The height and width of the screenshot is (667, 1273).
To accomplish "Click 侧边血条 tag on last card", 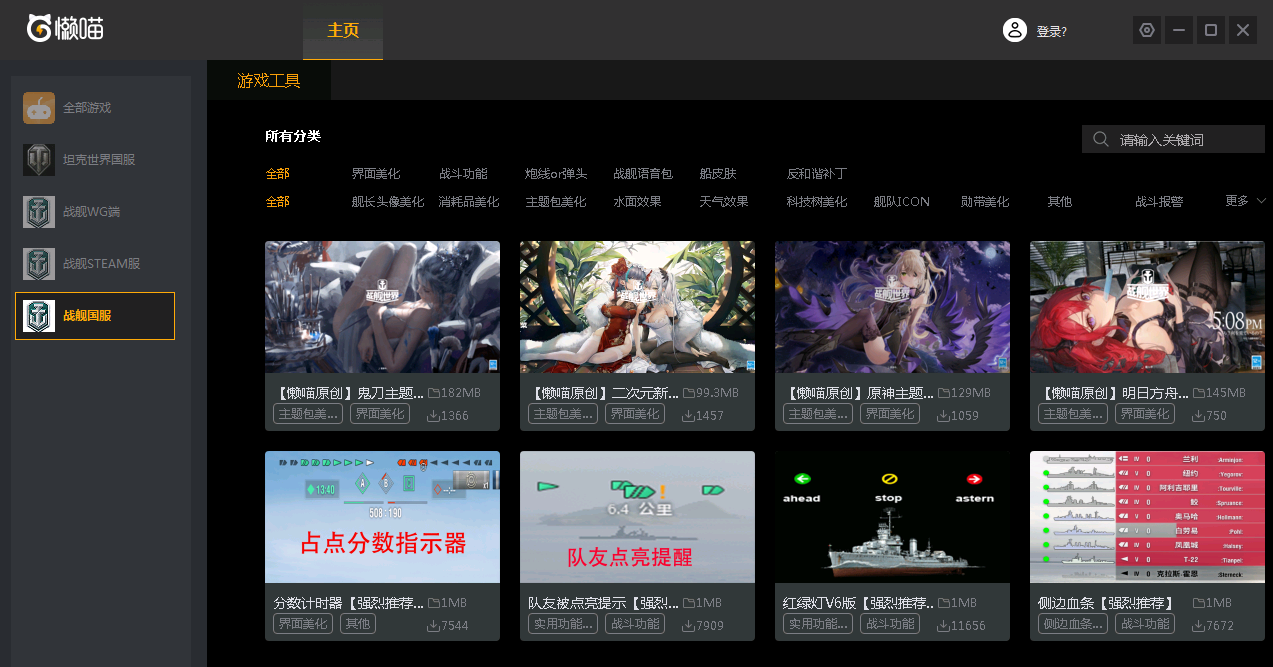I will click(x=1074, y=624).
